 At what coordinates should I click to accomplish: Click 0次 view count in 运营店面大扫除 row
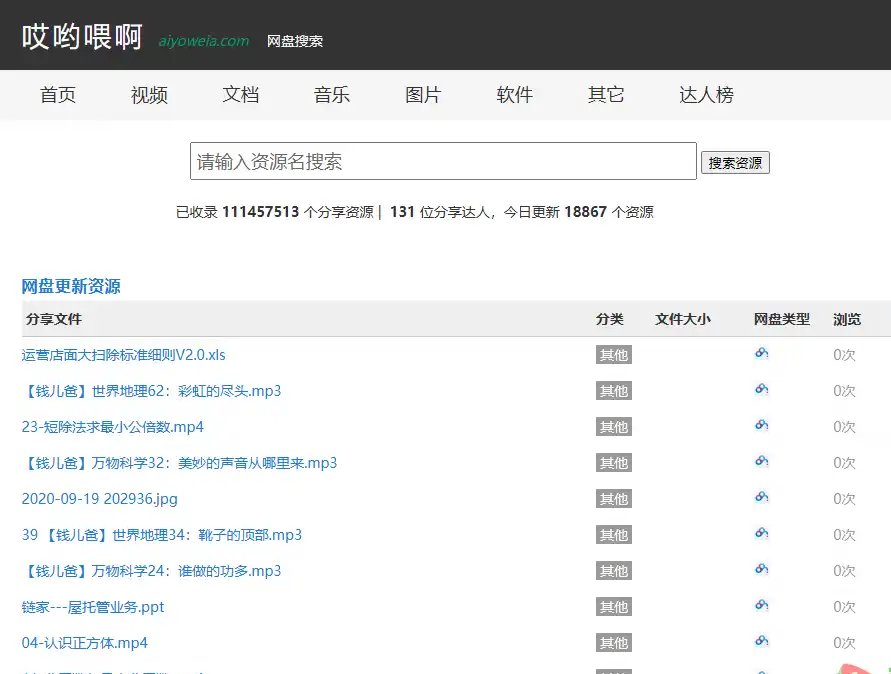click(x=844, y=355)
